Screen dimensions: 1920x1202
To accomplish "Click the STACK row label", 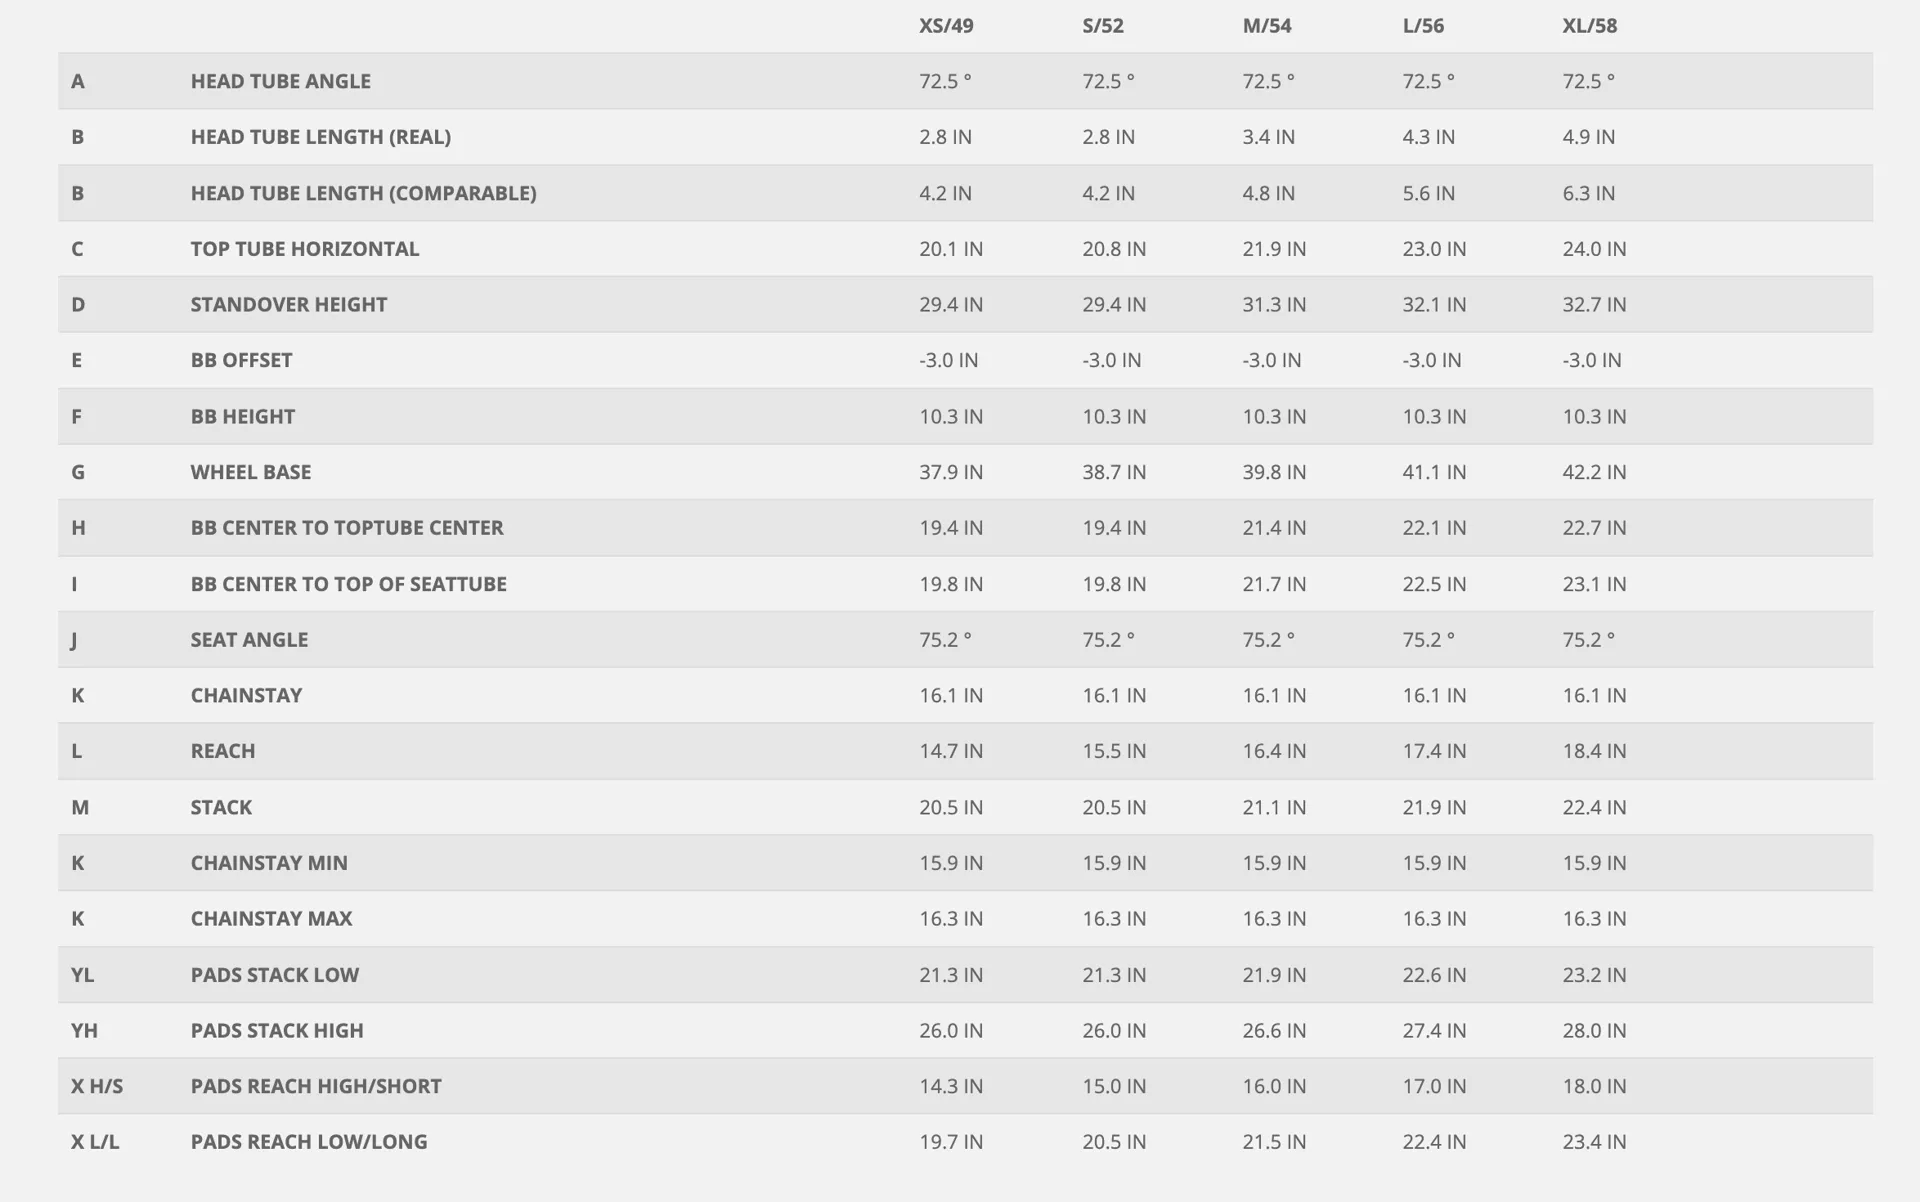I will point(221,807).
